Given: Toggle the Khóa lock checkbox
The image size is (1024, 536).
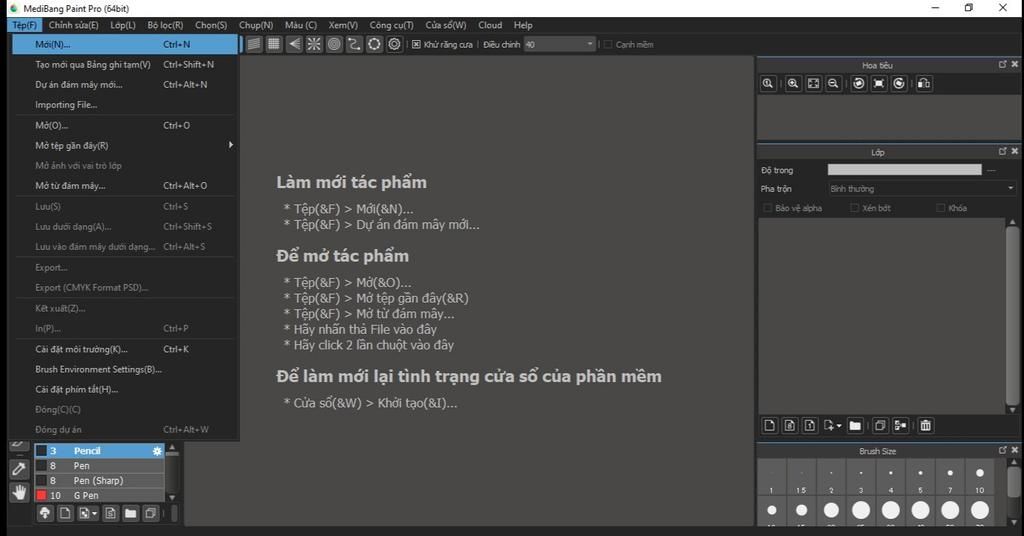Looking at the screenshot, I should pyautogui.click(x=940, y=208).
